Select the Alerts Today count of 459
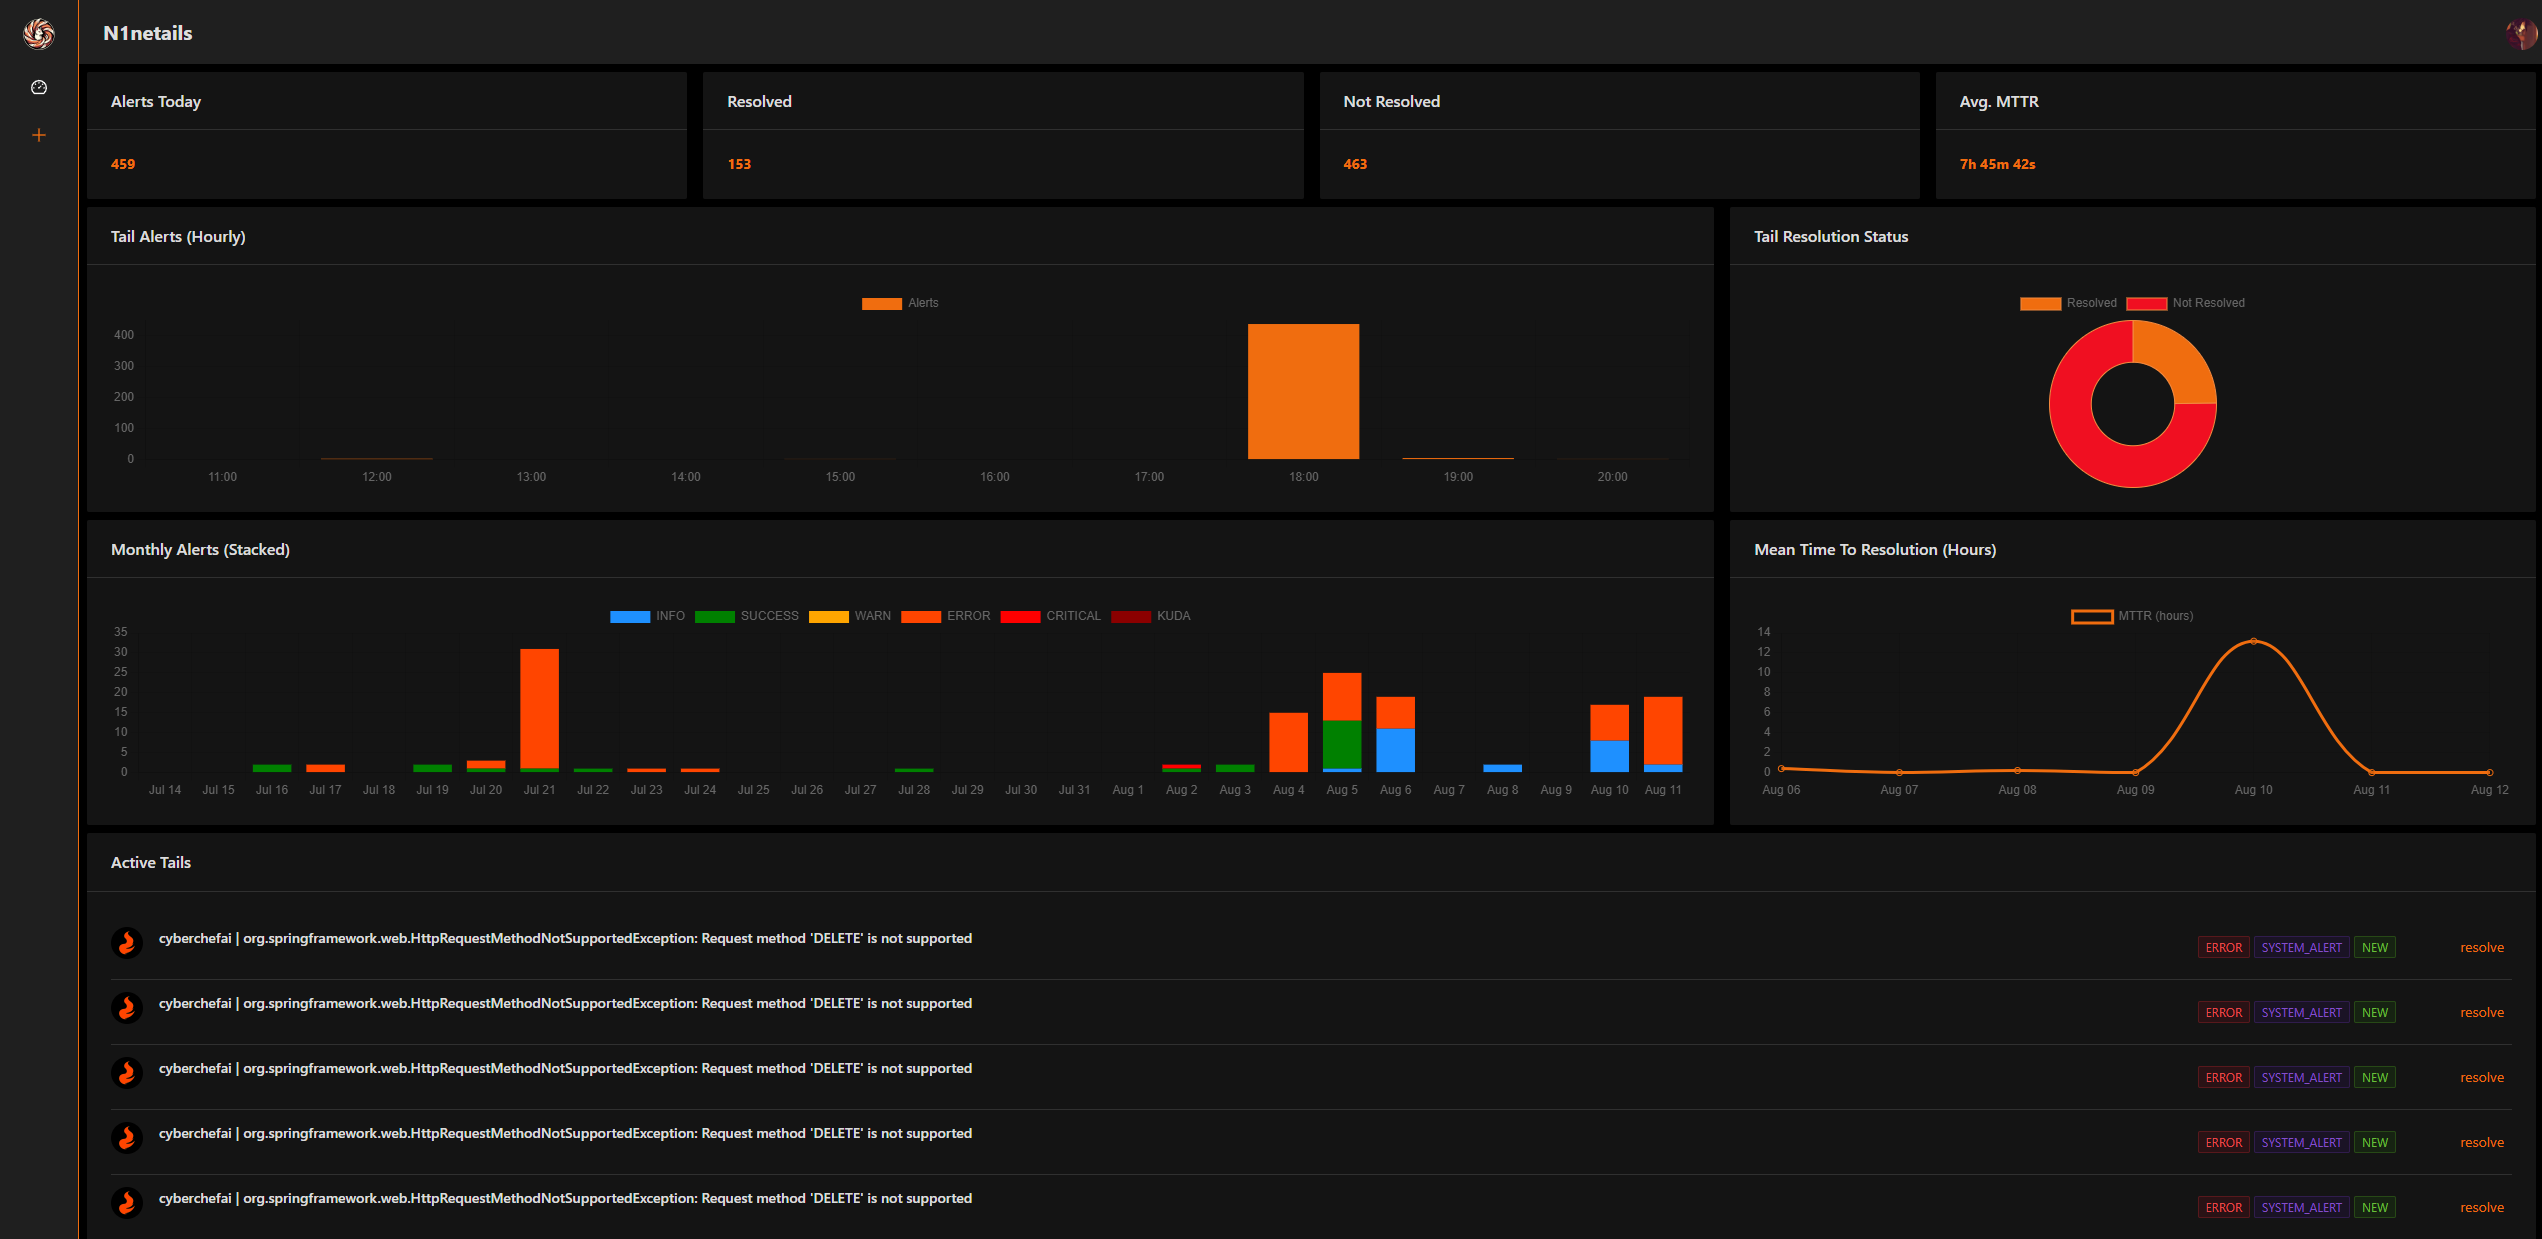This screenshot has height=1239, width=2542. point(122,164)
